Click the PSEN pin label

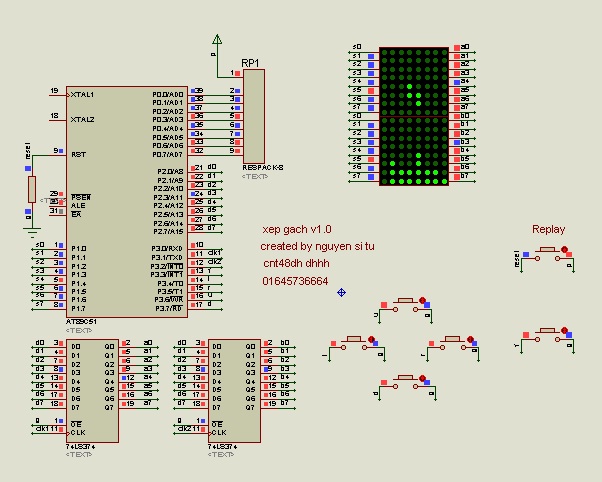click(81, 197)
